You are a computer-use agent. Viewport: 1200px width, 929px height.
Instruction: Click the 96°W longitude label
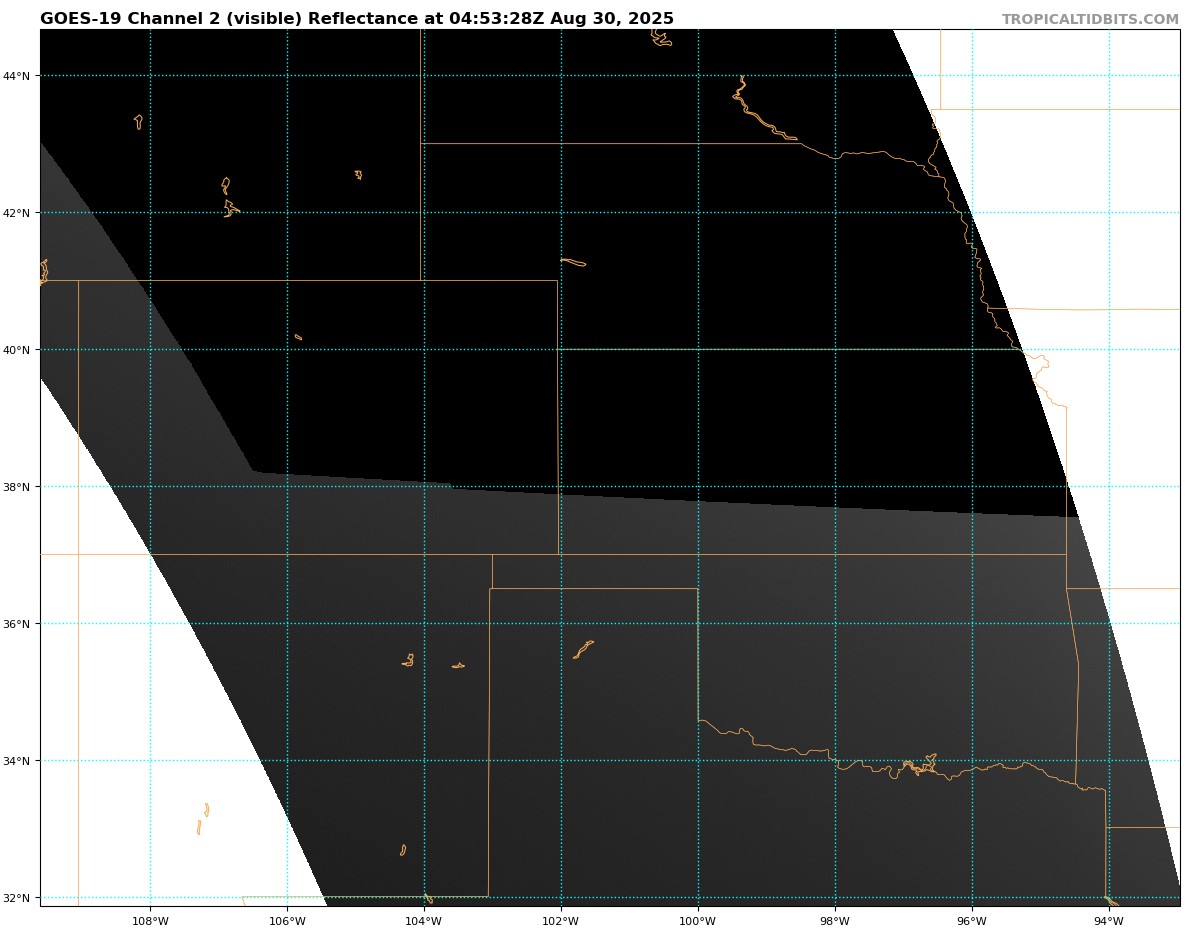pyautogui.click(x=972, y=921)
